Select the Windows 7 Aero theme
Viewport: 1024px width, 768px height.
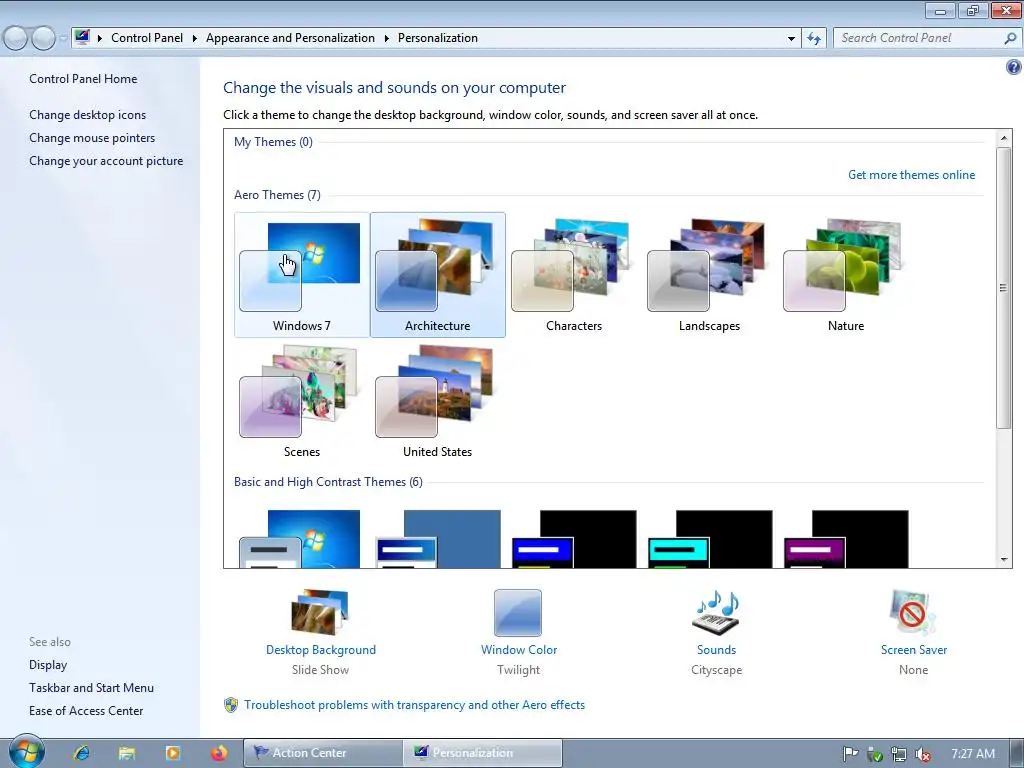coord(302,274)
